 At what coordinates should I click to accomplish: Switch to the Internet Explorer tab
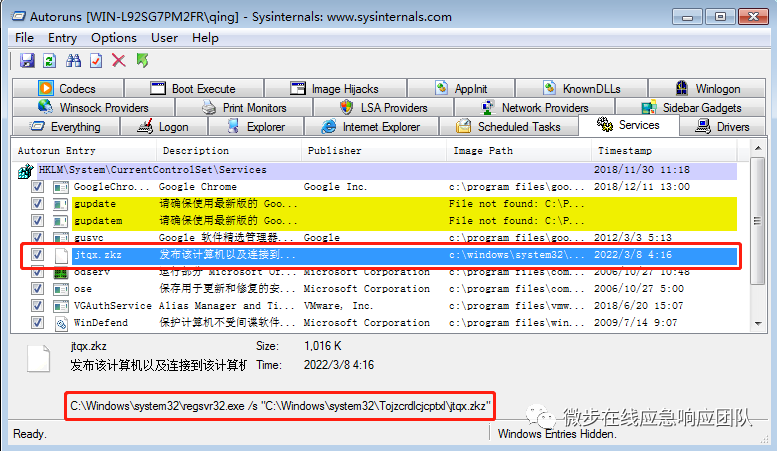pos(372,126)
